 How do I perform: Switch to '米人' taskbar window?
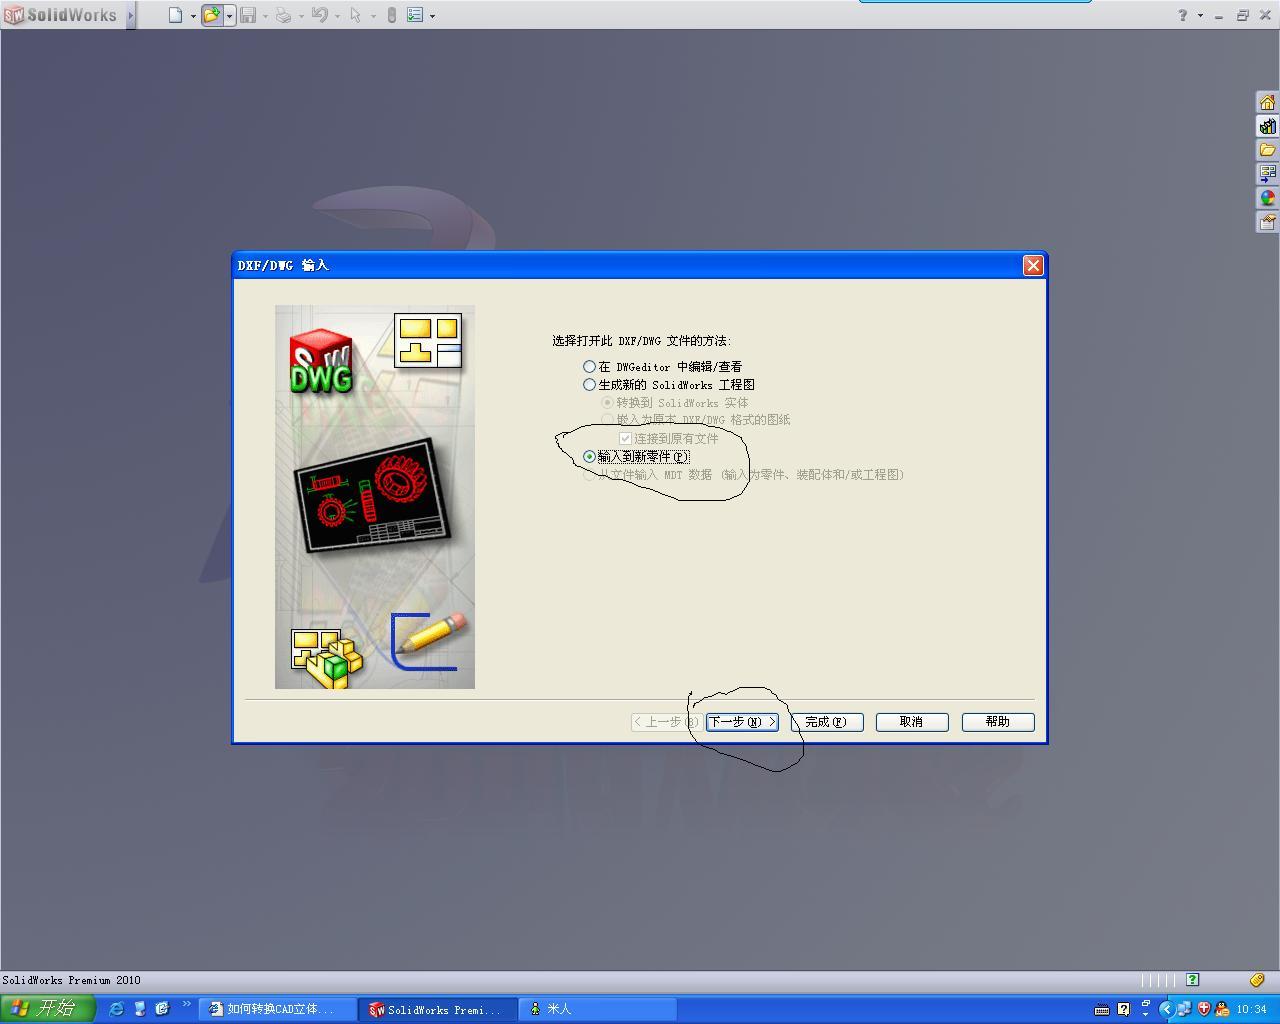(598, 1010)
